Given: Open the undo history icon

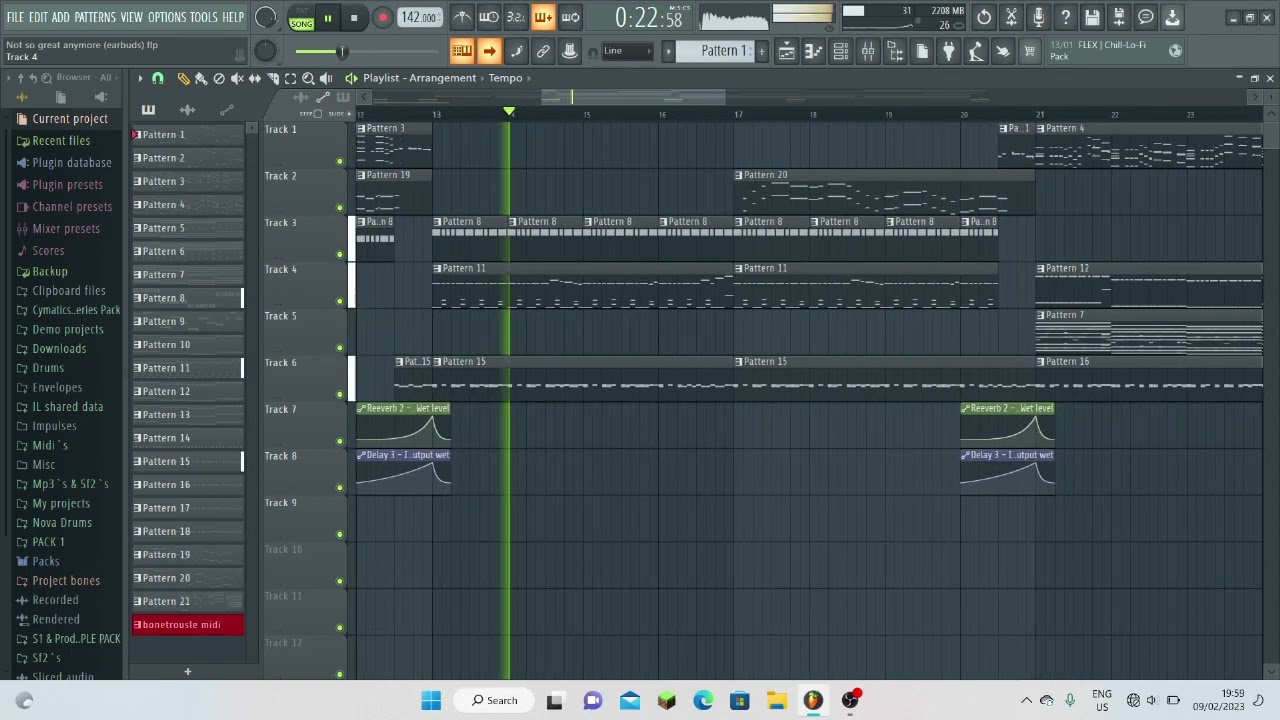Looking at the screenshot, I should [984, 17].
